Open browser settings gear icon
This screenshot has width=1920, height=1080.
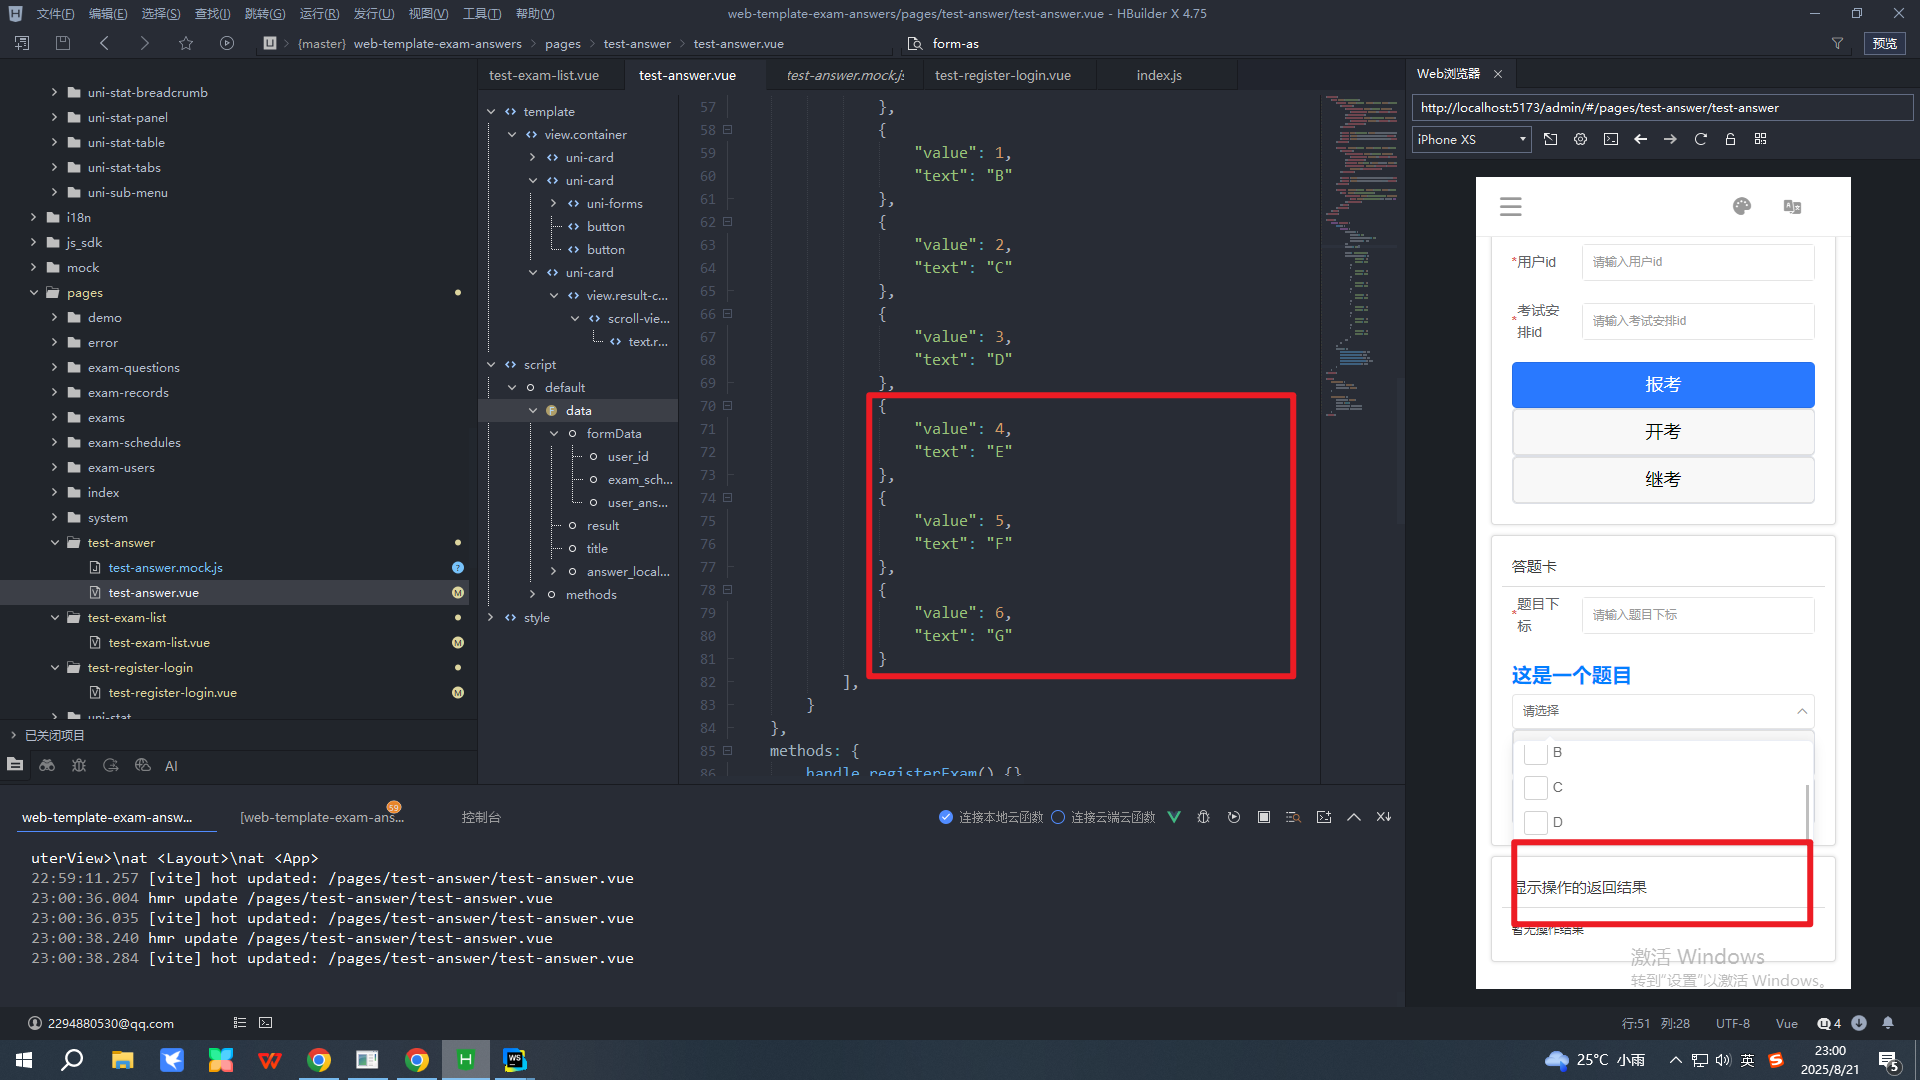1580,140
